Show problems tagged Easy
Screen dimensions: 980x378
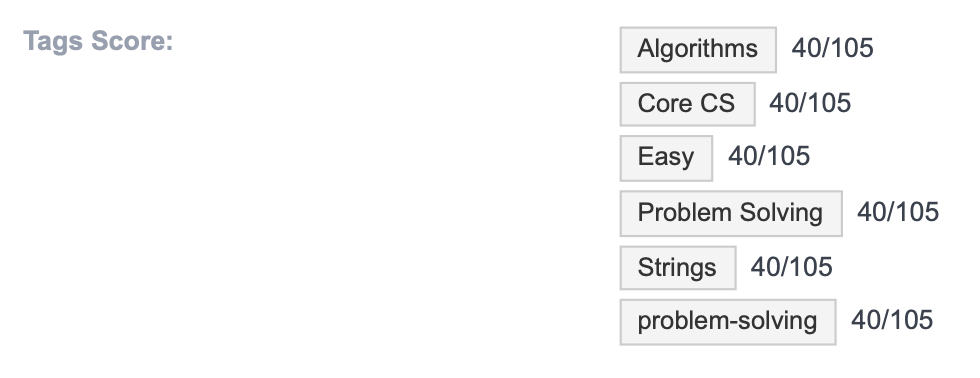coord(666,158)
